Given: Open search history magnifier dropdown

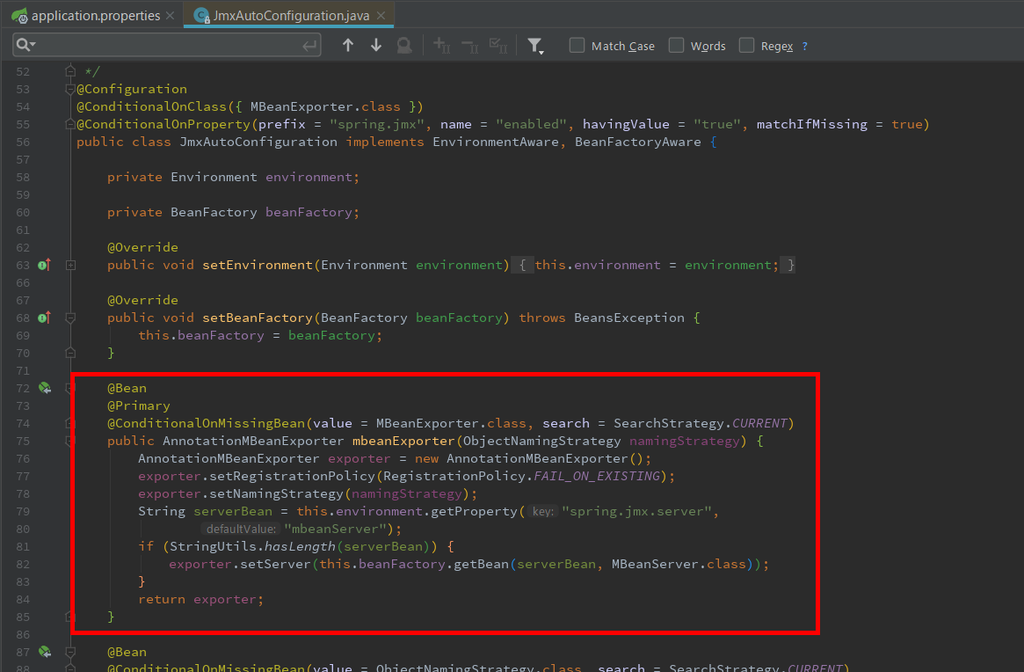Looking at the screenshot, I should [x=25, y=45].
